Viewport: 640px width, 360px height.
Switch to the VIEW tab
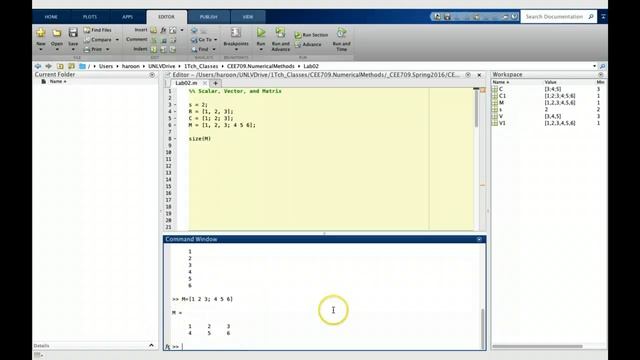point(248,17)
